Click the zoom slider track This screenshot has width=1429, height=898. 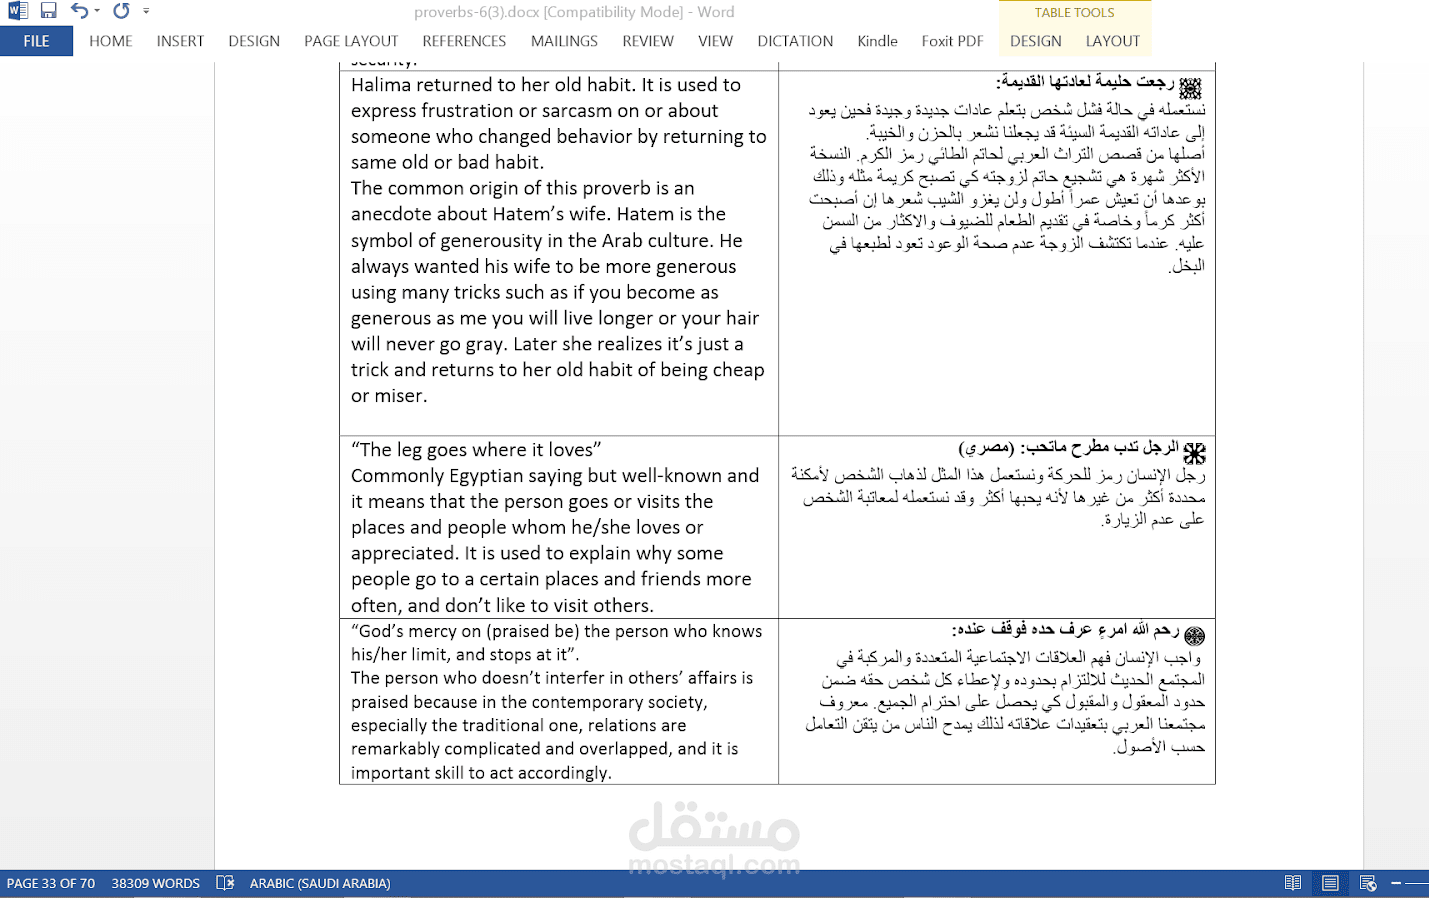(x=1418, y=883)
